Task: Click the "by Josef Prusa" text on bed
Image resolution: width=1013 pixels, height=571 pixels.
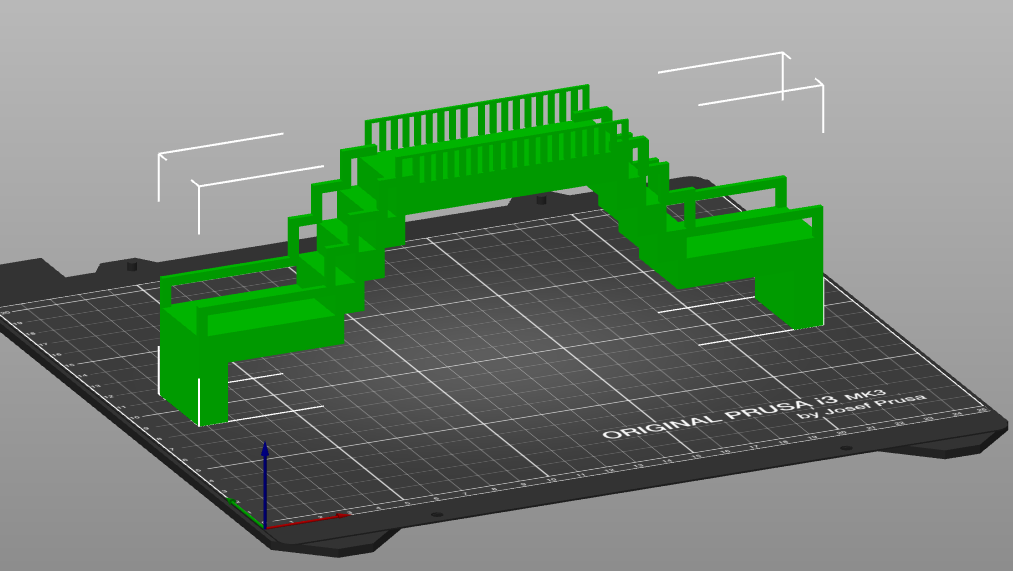Action: click(860, 406)
